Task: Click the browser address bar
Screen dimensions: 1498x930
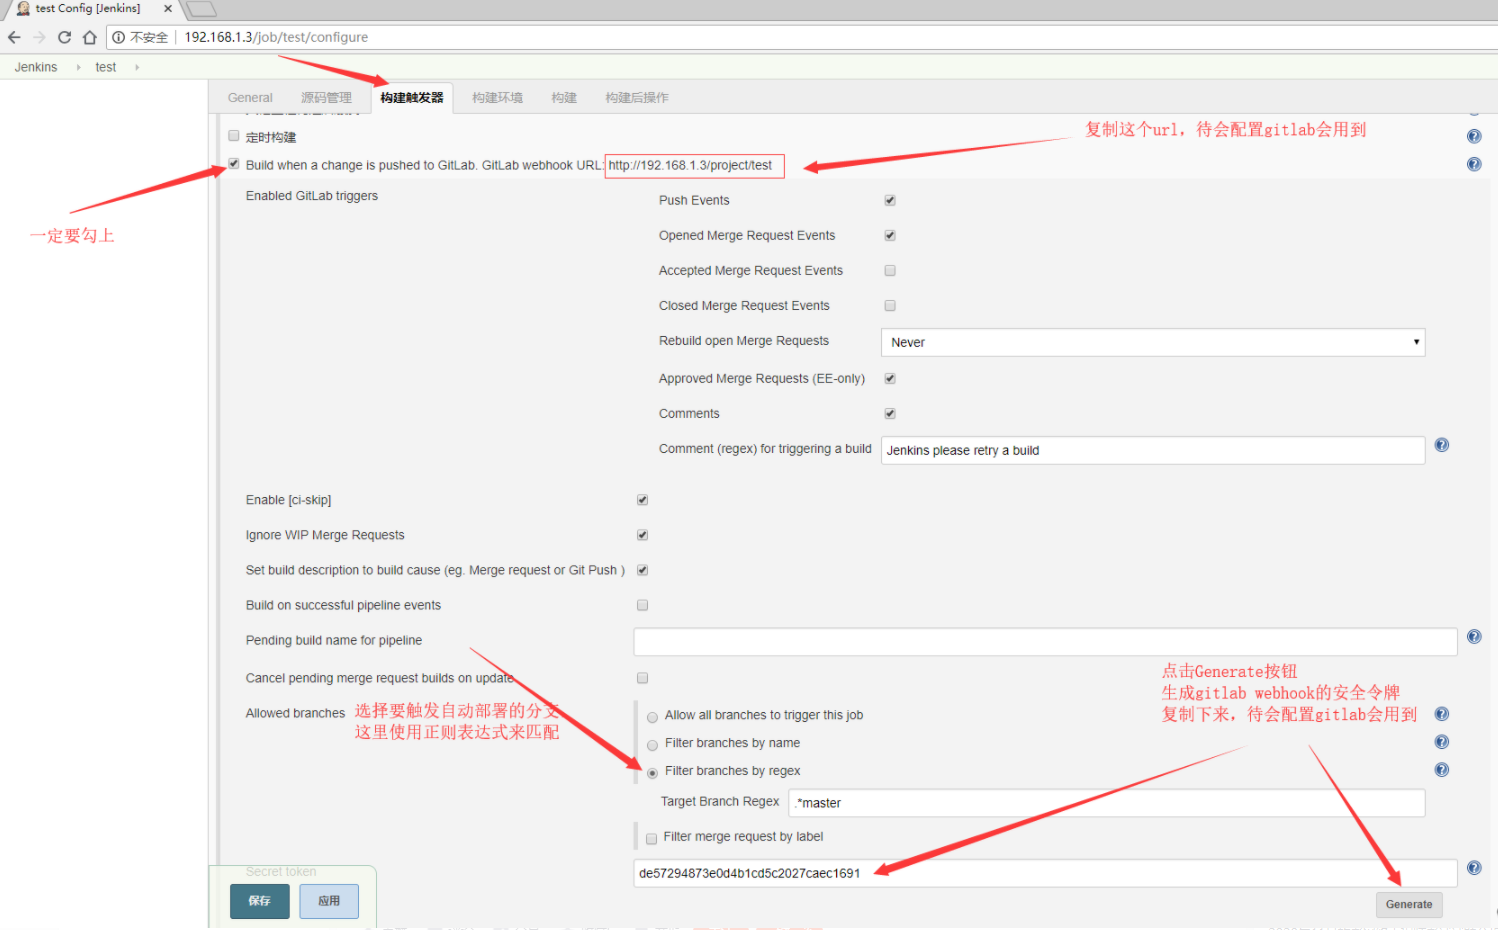Action: pyautogui.click(x=800, y=37)
